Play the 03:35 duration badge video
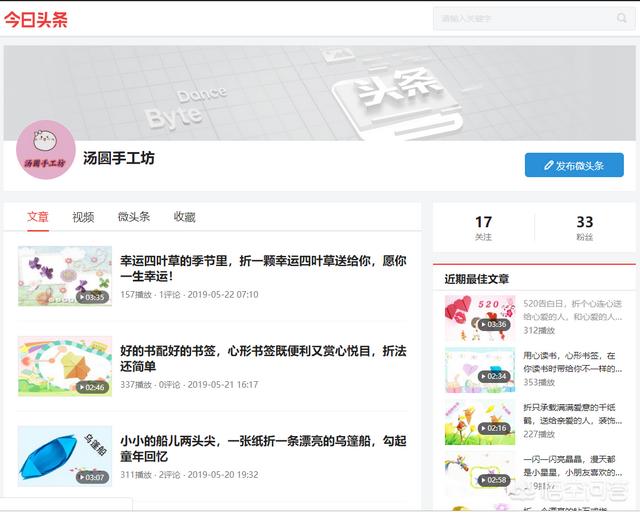Viewport: 640px width, 513px height. [x=94, y=297]
